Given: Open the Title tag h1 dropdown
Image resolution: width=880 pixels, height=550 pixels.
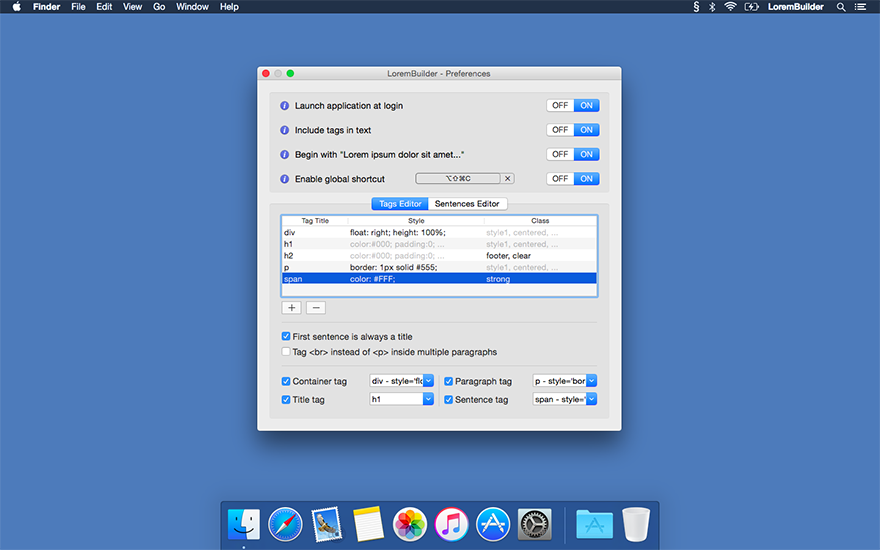Looking at the screenshot, I should tap(428, 399).
